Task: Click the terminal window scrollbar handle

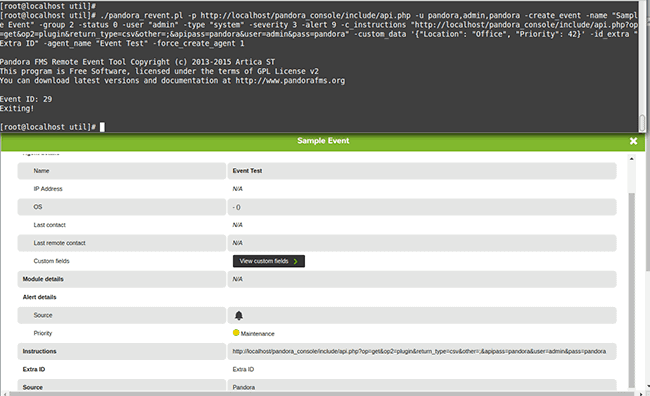Action: (x=643, y=122)
